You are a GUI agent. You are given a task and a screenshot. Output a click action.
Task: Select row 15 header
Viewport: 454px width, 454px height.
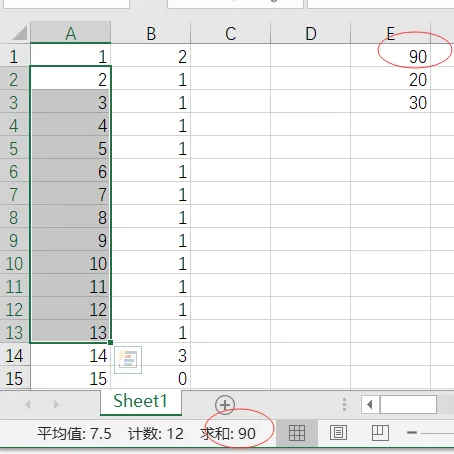(x=15, y=378)
